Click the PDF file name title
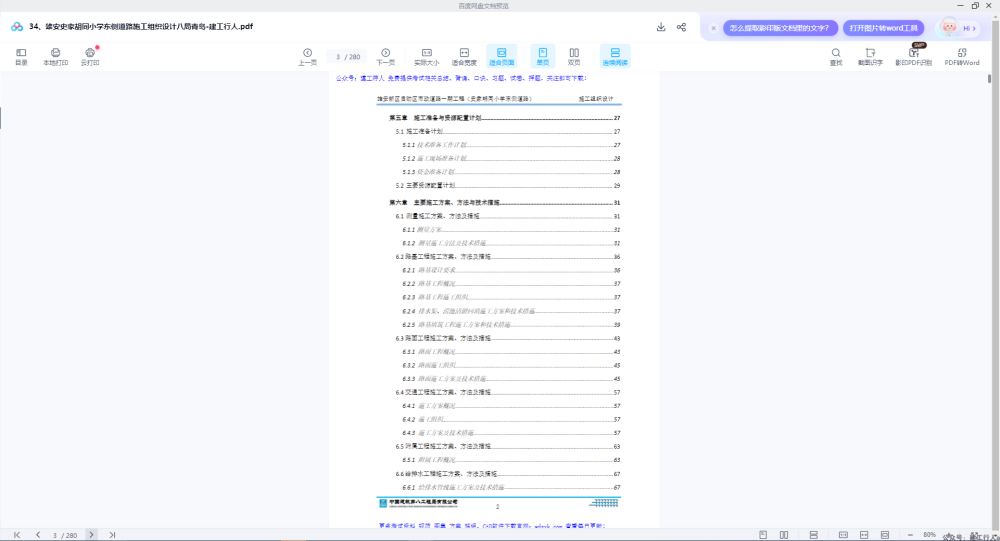Screen dimensions: 1000x541 [141, 27]
